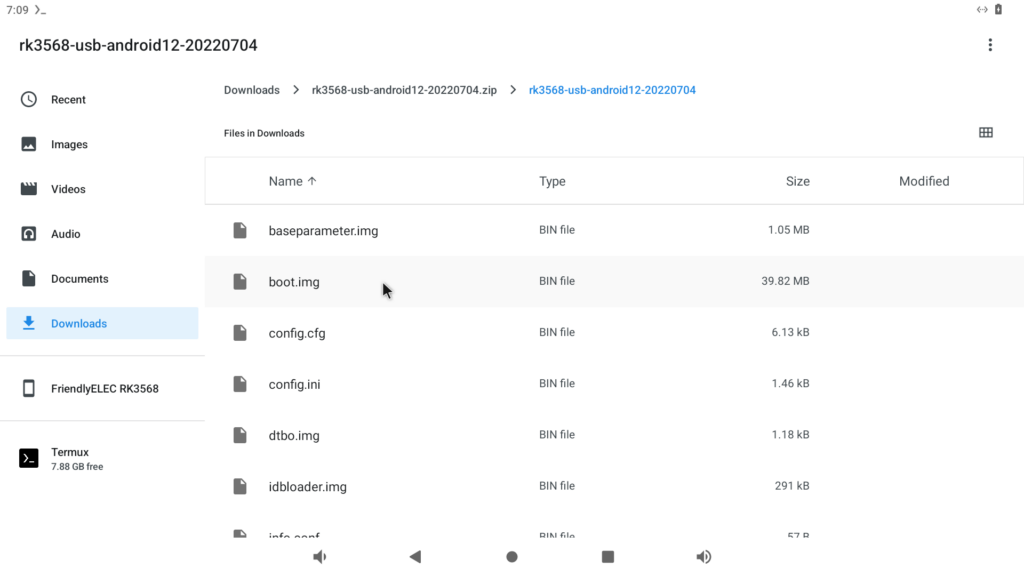Sort files by the Modified column

924,182
